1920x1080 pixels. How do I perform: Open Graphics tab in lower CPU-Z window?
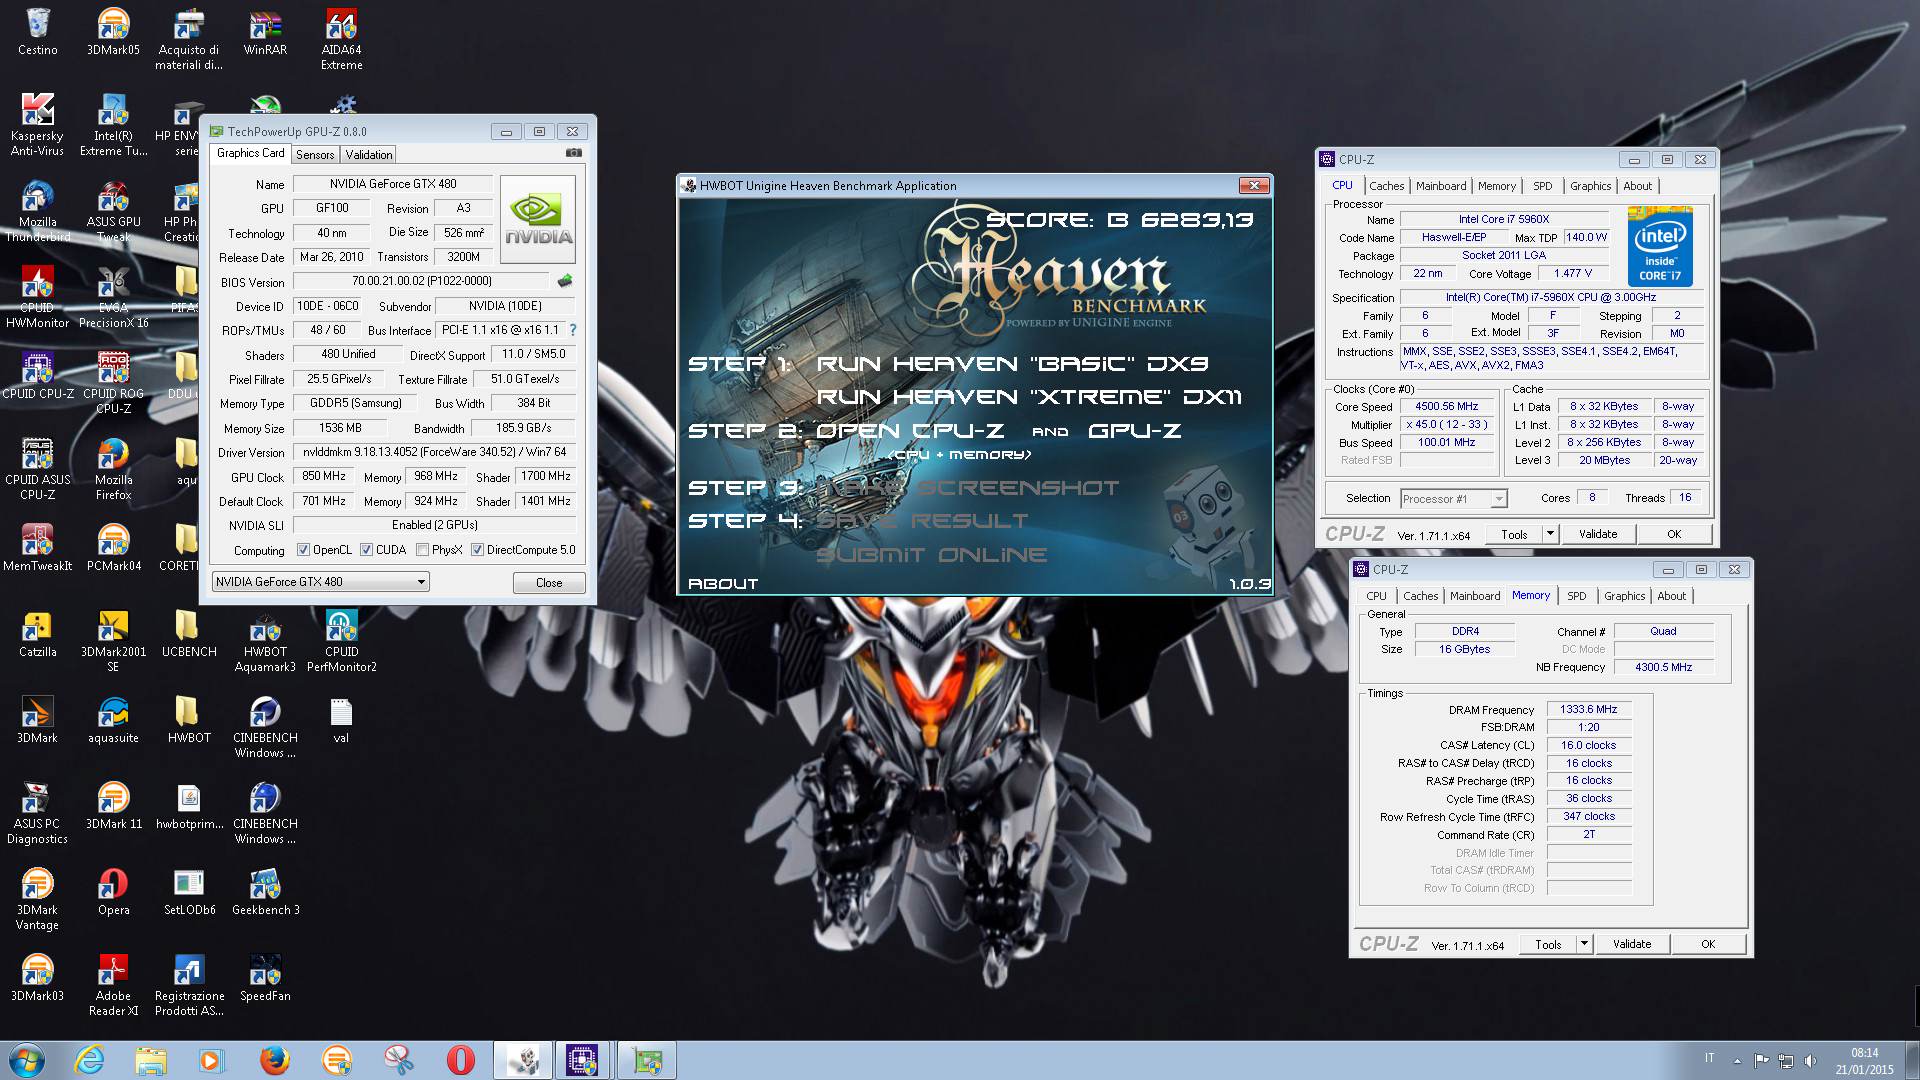(x=1624, y=596)
